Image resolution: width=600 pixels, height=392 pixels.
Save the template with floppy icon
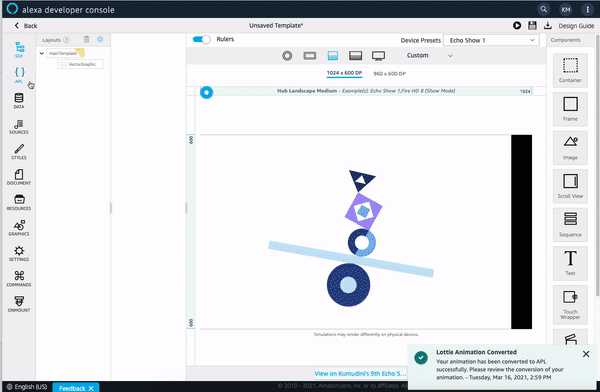coord(532,26)
